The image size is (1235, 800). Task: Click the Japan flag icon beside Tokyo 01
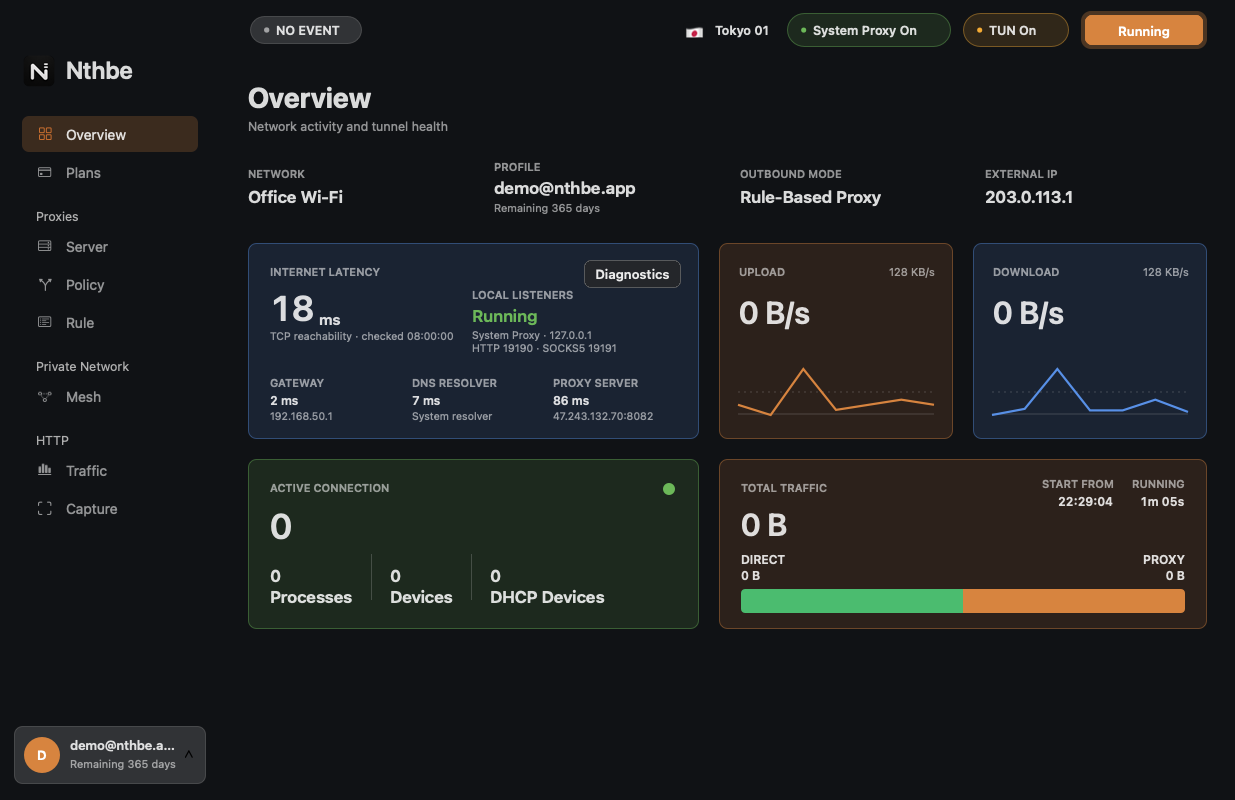click(x=694, y=31)
